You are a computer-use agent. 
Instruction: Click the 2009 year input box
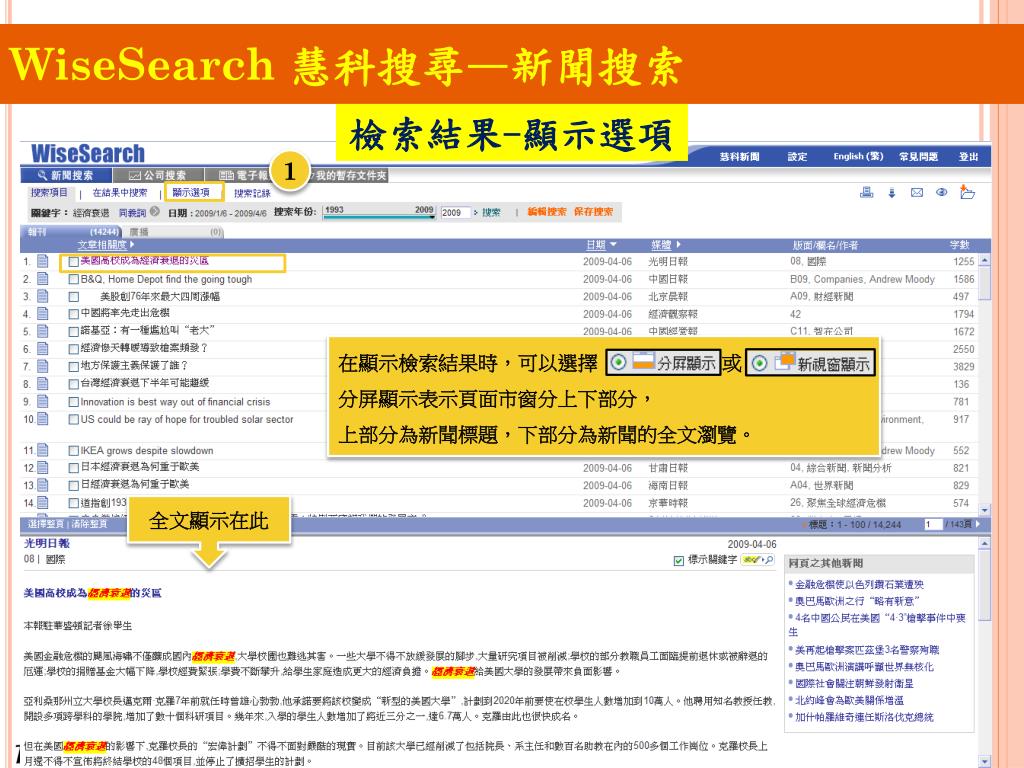pos(455,212)
